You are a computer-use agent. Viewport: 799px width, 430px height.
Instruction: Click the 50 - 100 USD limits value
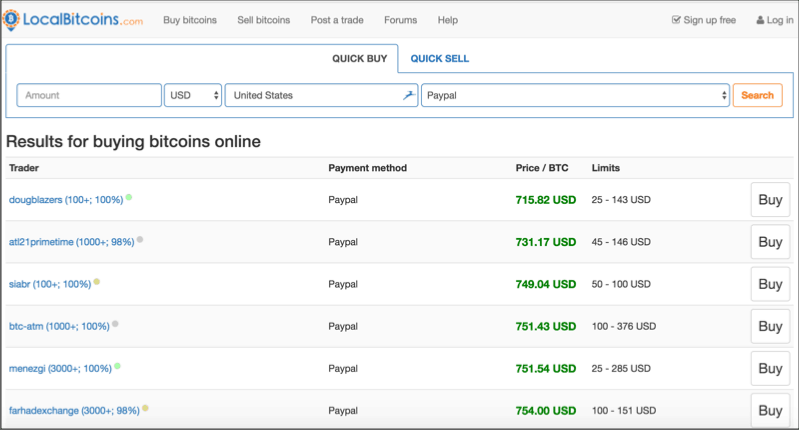621,284
